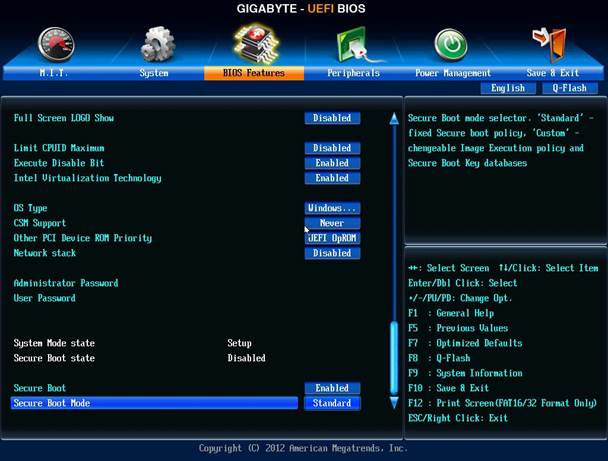Select the Administrator Password entry
The image size is (608, 461).
tap(66, 283)
